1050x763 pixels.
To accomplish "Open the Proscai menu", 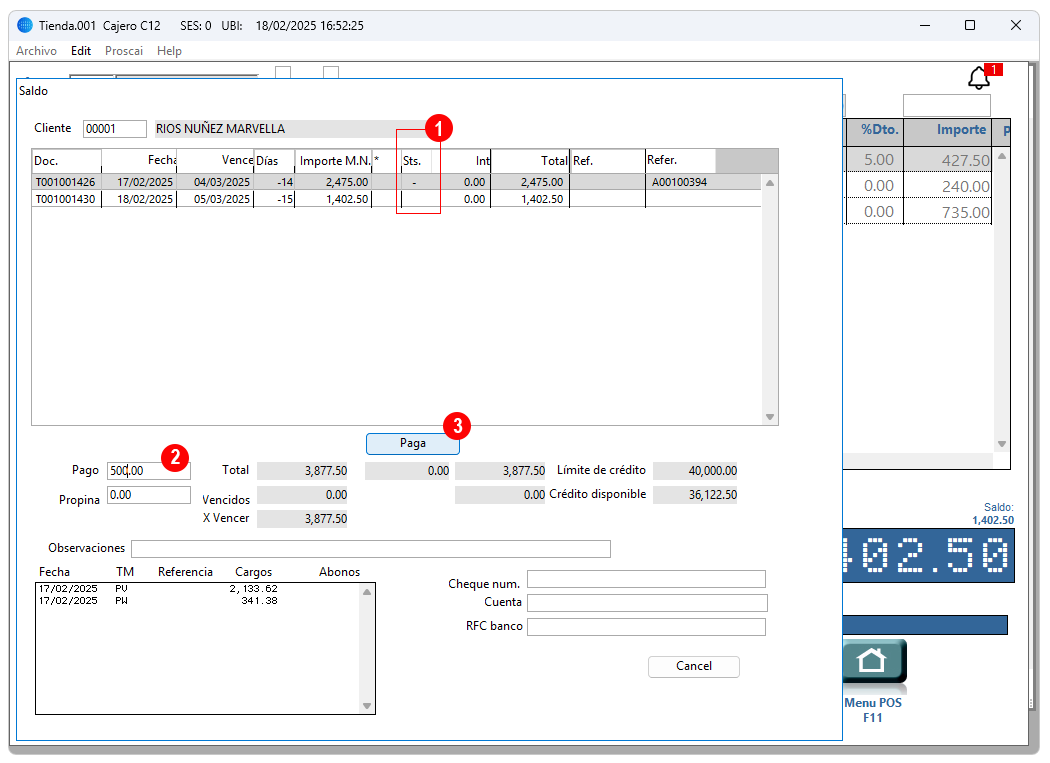I will (124, 51).
